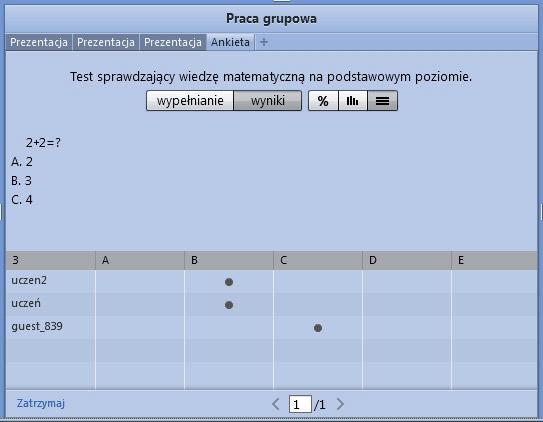Select the uczeń row name

pyautogui.click(x=26, y=303)
